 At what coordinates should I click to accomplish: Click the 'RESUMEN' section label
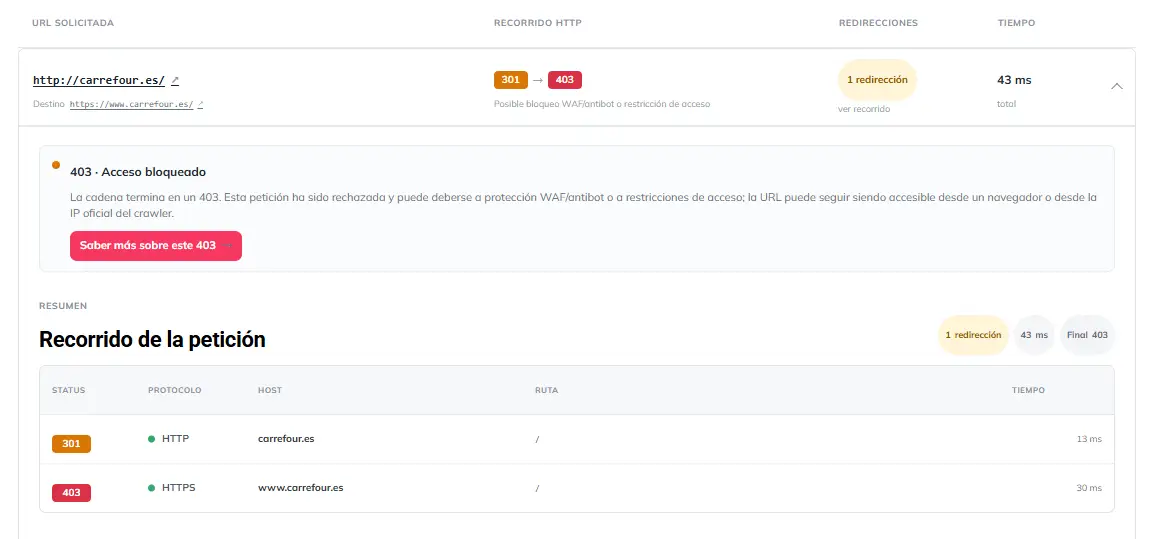(x=63, y=305)
